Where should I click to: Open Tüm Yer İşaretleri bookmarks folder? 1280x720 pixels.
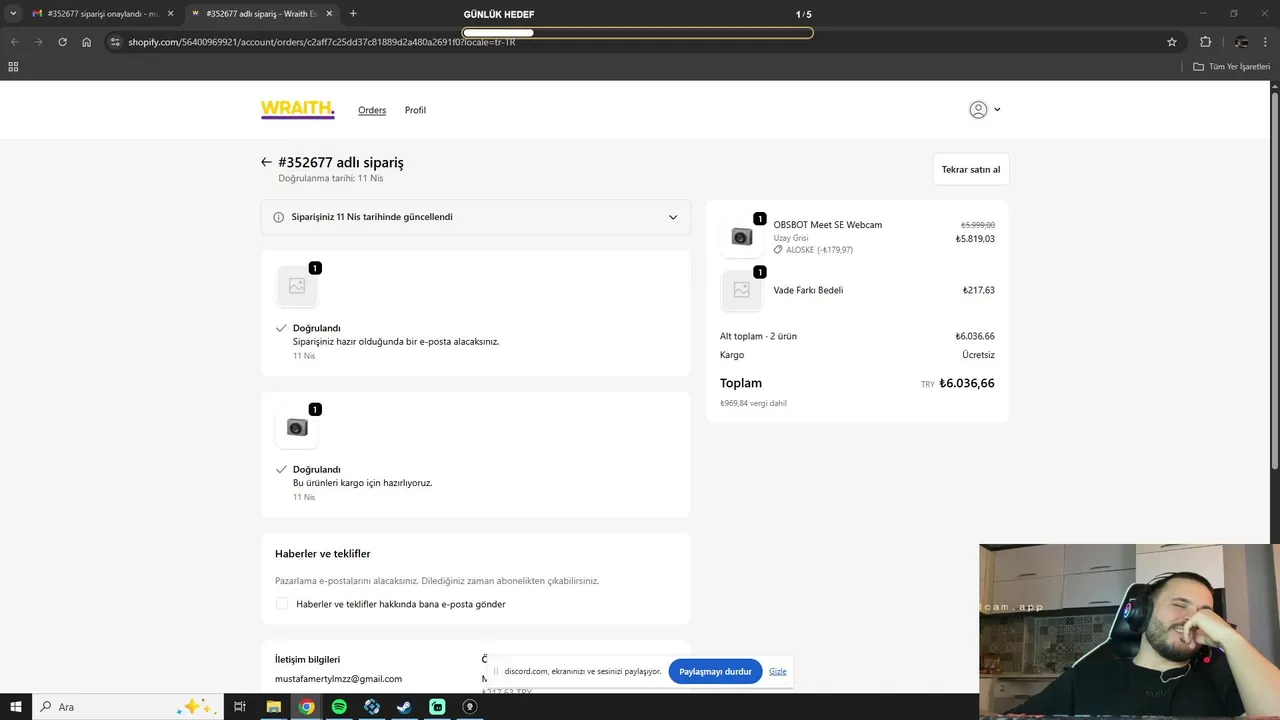point(1232,67)
